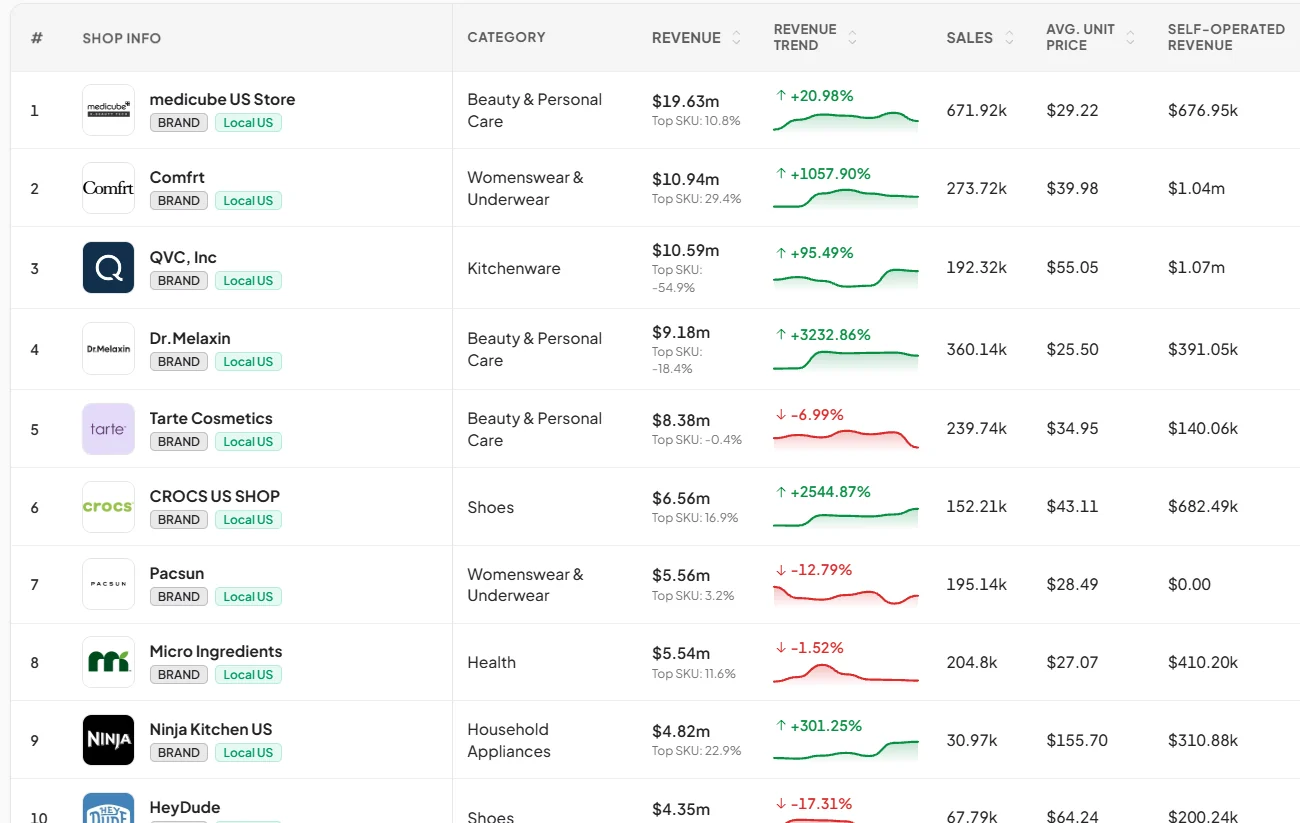
Task: Click the Tarte Cosmetics purple logo
Action: pyautogui.click(x=108, y=429)
